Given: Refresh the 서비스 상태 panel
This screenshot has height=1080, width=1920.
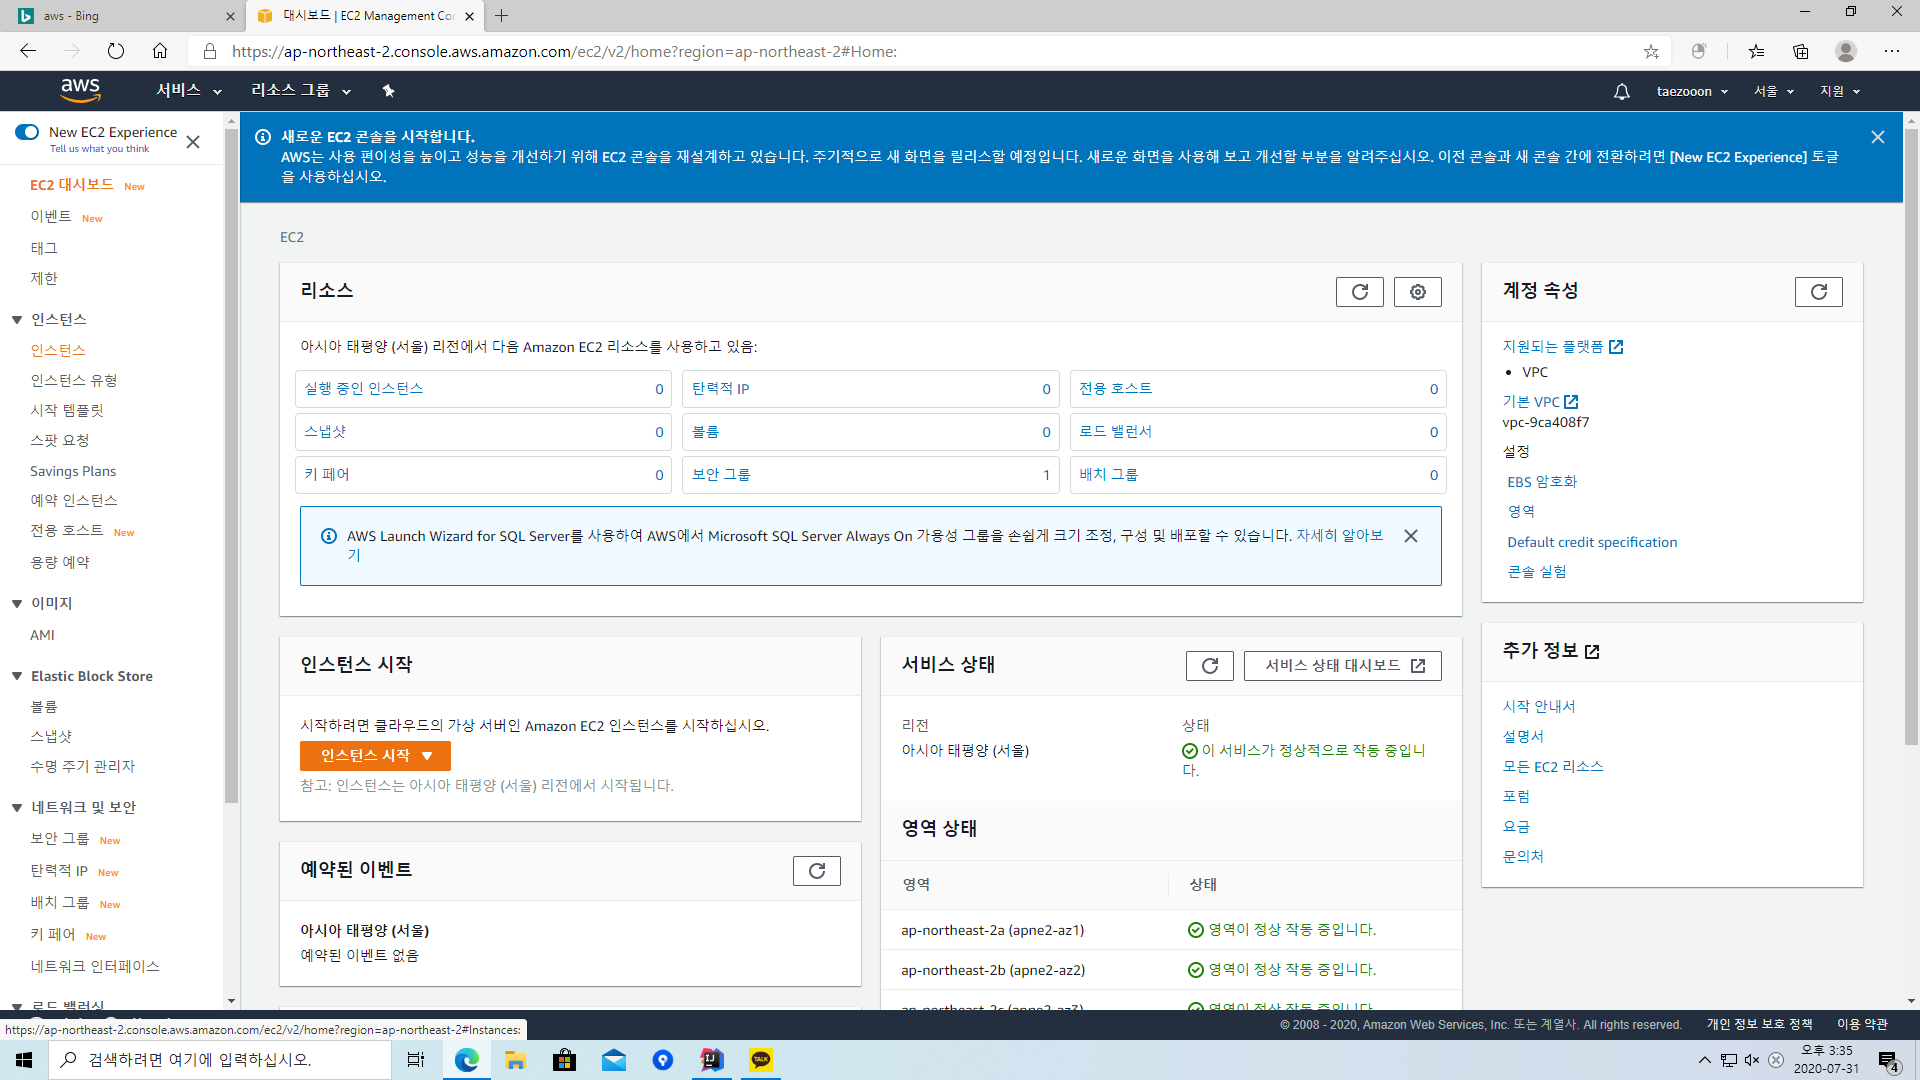Looking at the screenshot, I should [1209, 666].
